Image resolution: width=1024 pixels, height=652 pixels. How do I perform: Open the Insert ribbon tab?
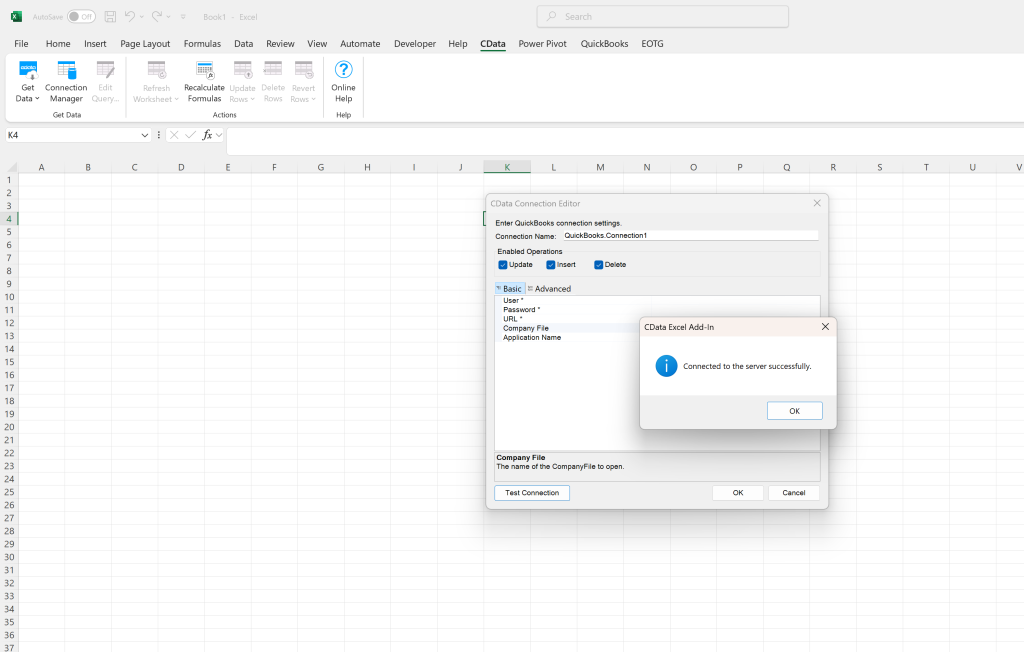pos(95,44)
